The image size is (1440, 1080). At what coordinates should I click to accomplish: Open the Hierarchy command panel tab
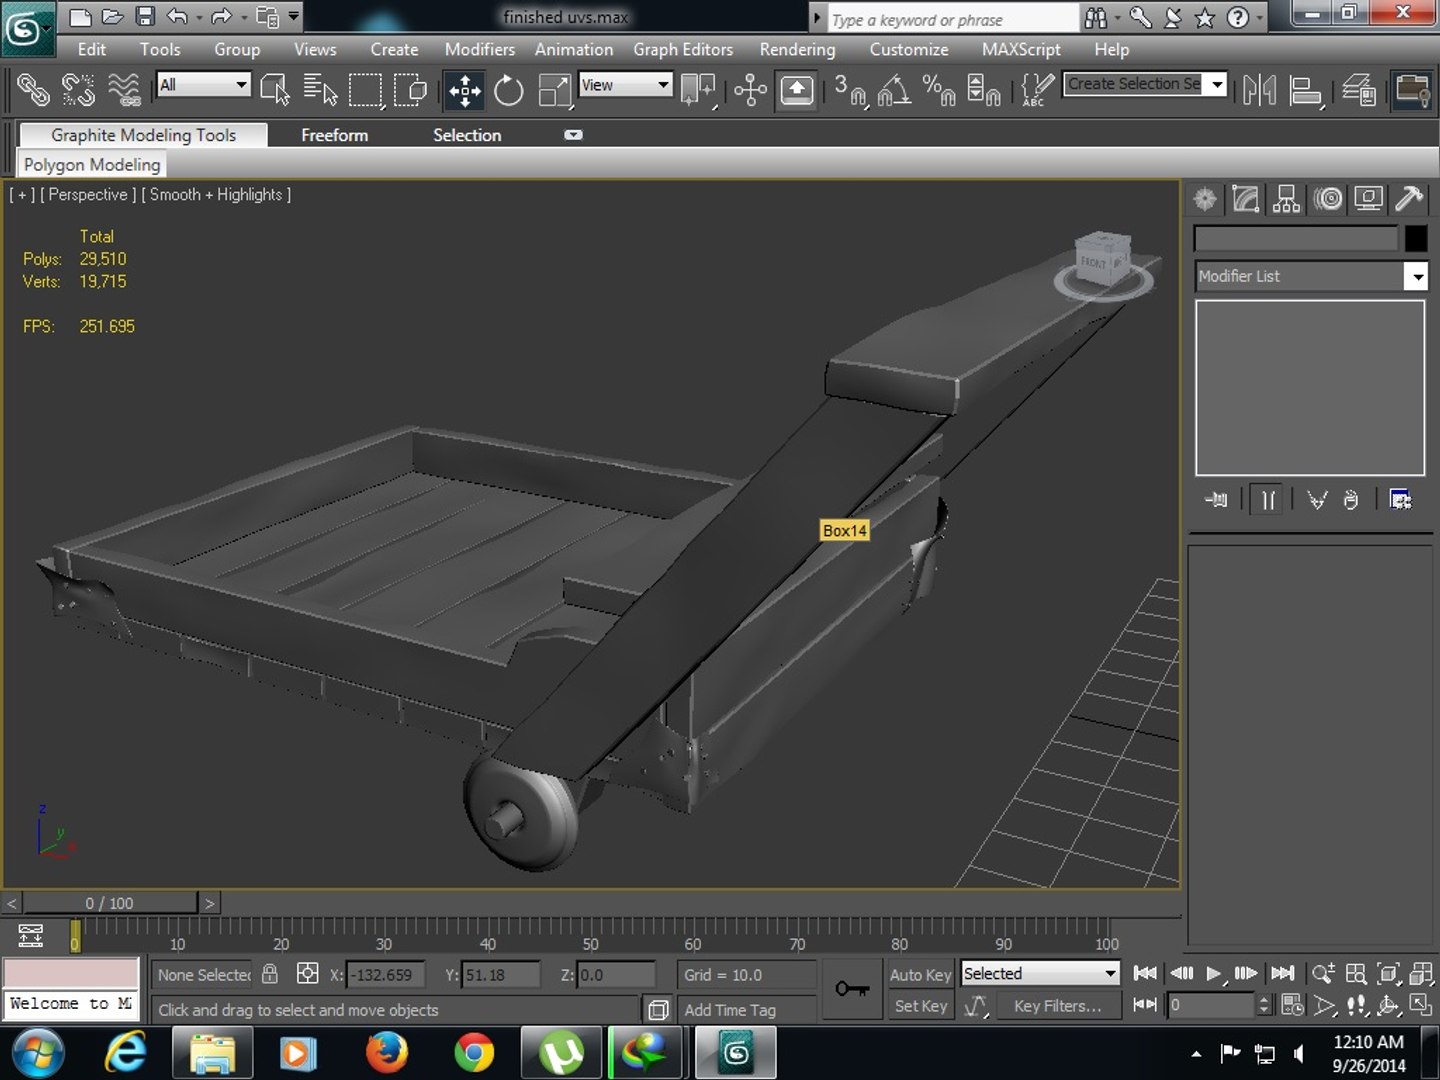click(1287, 199)
